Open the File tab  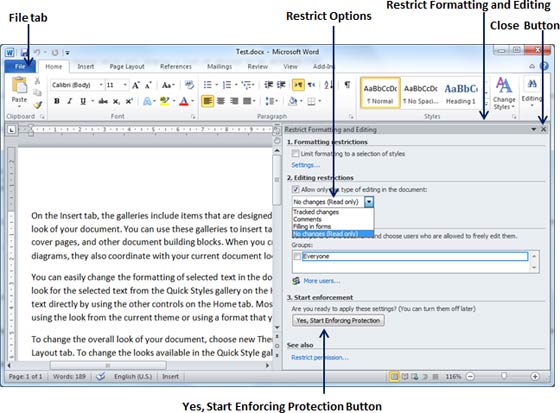coord(20,66)
